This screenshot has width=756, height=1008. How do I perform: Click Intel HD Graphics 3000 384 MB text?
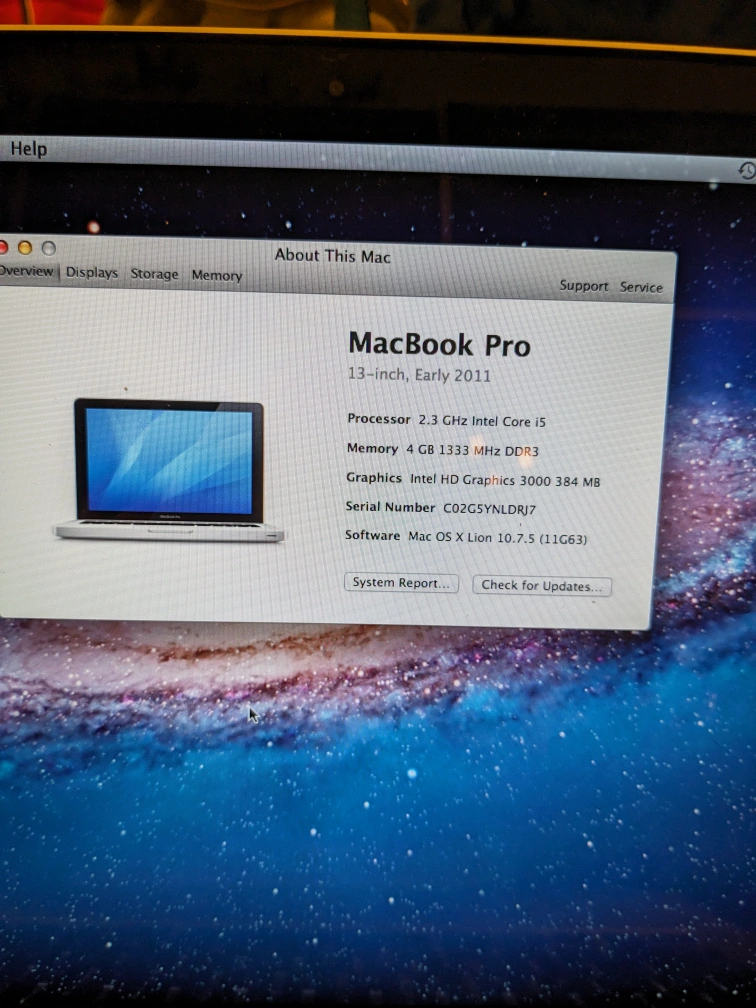[x=505, y=480]
